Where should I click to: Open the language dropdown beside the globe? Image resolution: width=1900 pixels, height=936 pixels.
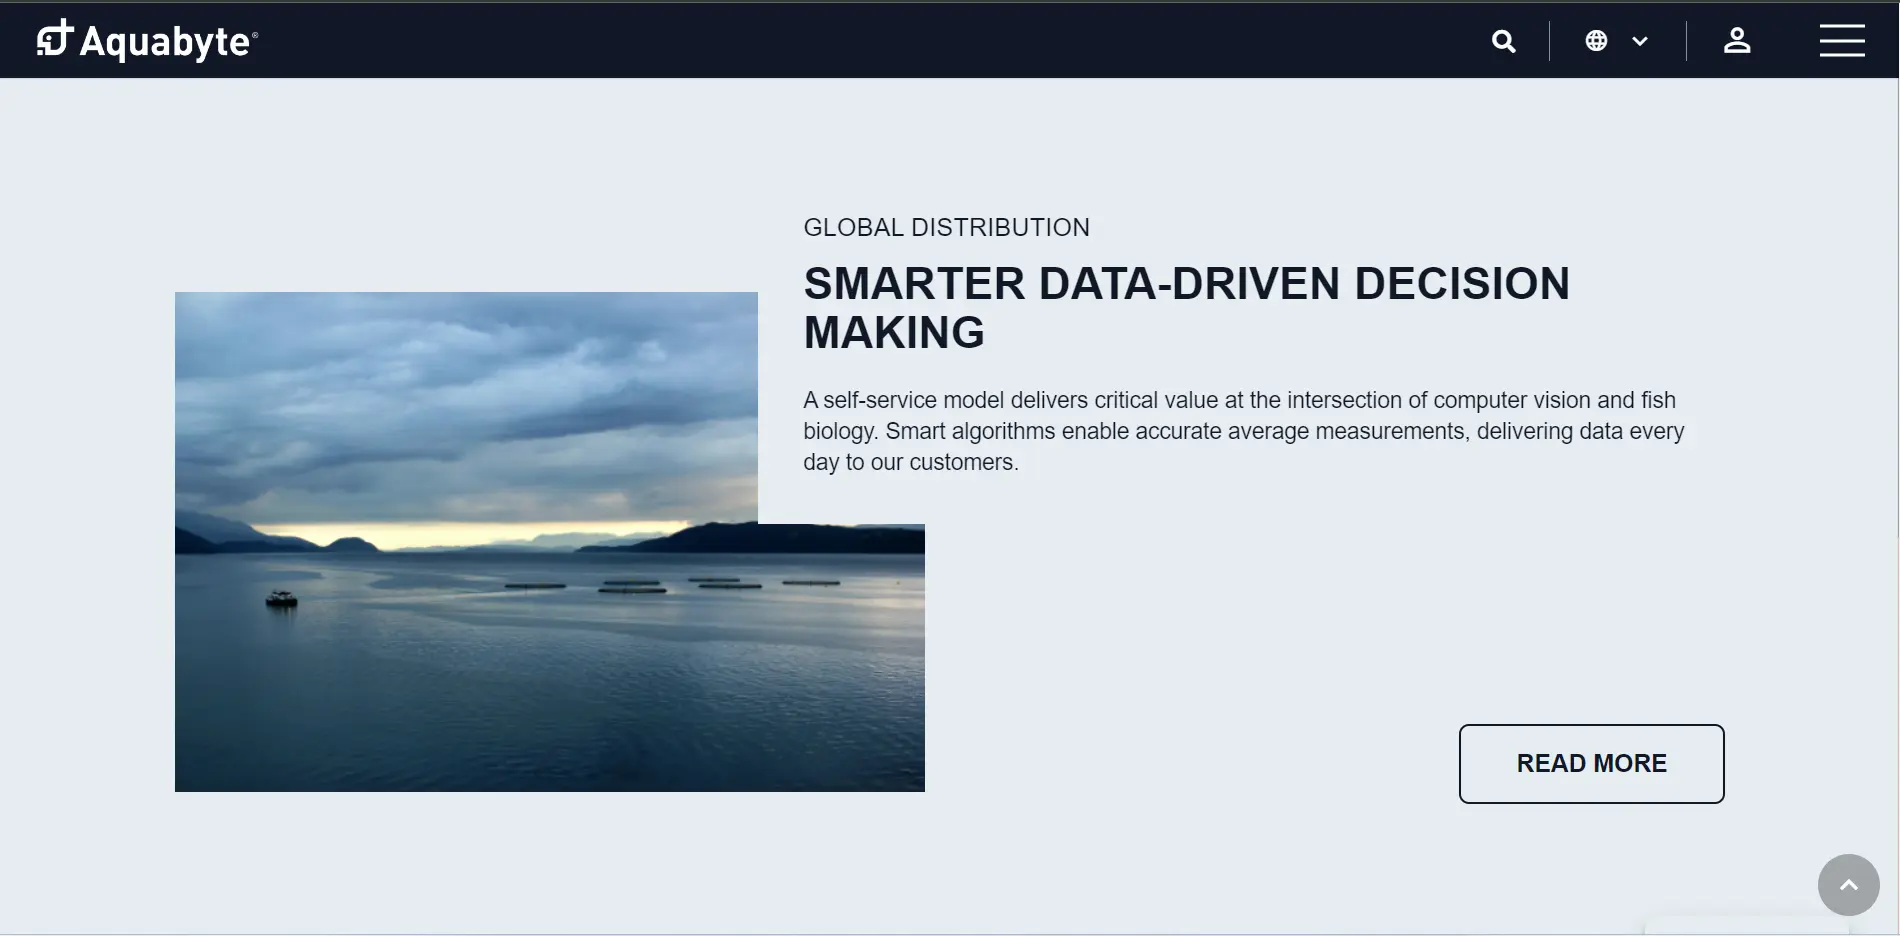click(1640, 41)
